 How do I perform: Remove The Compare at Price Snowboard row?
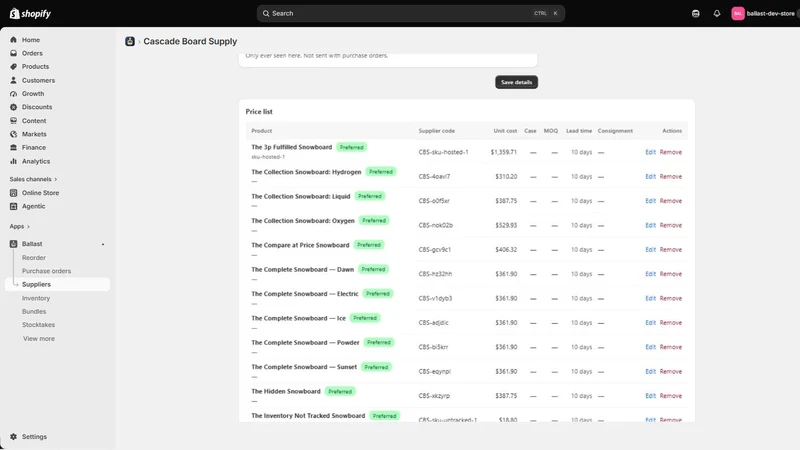click(x=670, y=249)
